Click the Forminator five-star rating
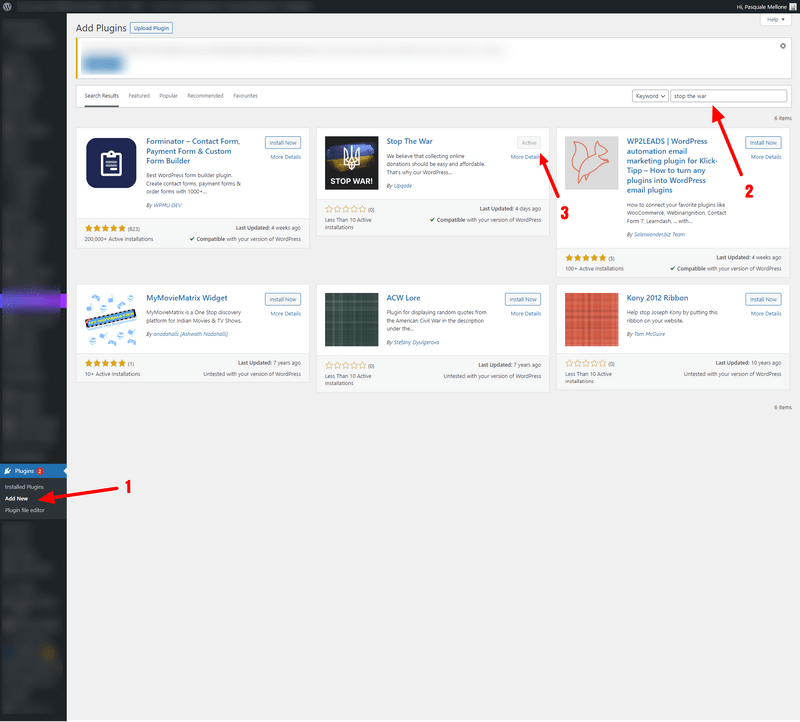 [x=105, y=229]
